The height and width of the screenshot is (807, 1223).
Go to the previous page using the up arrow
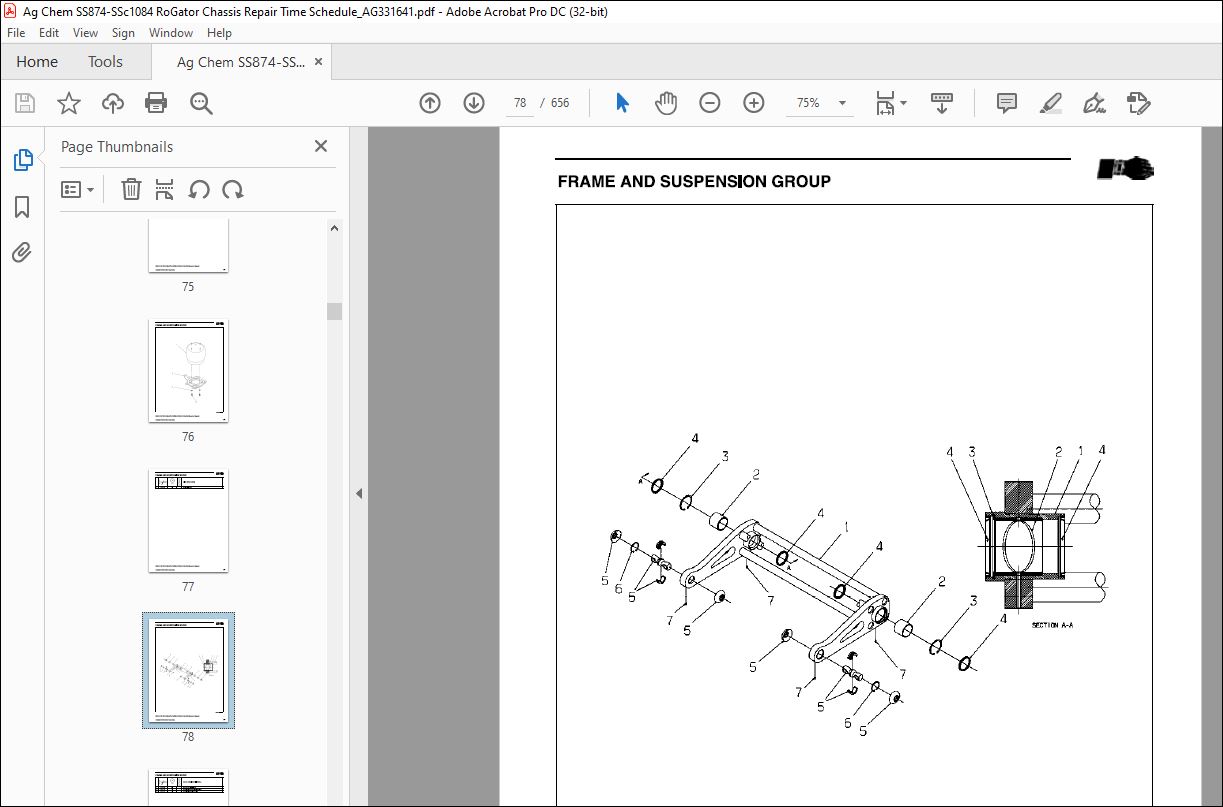(430, 103)
